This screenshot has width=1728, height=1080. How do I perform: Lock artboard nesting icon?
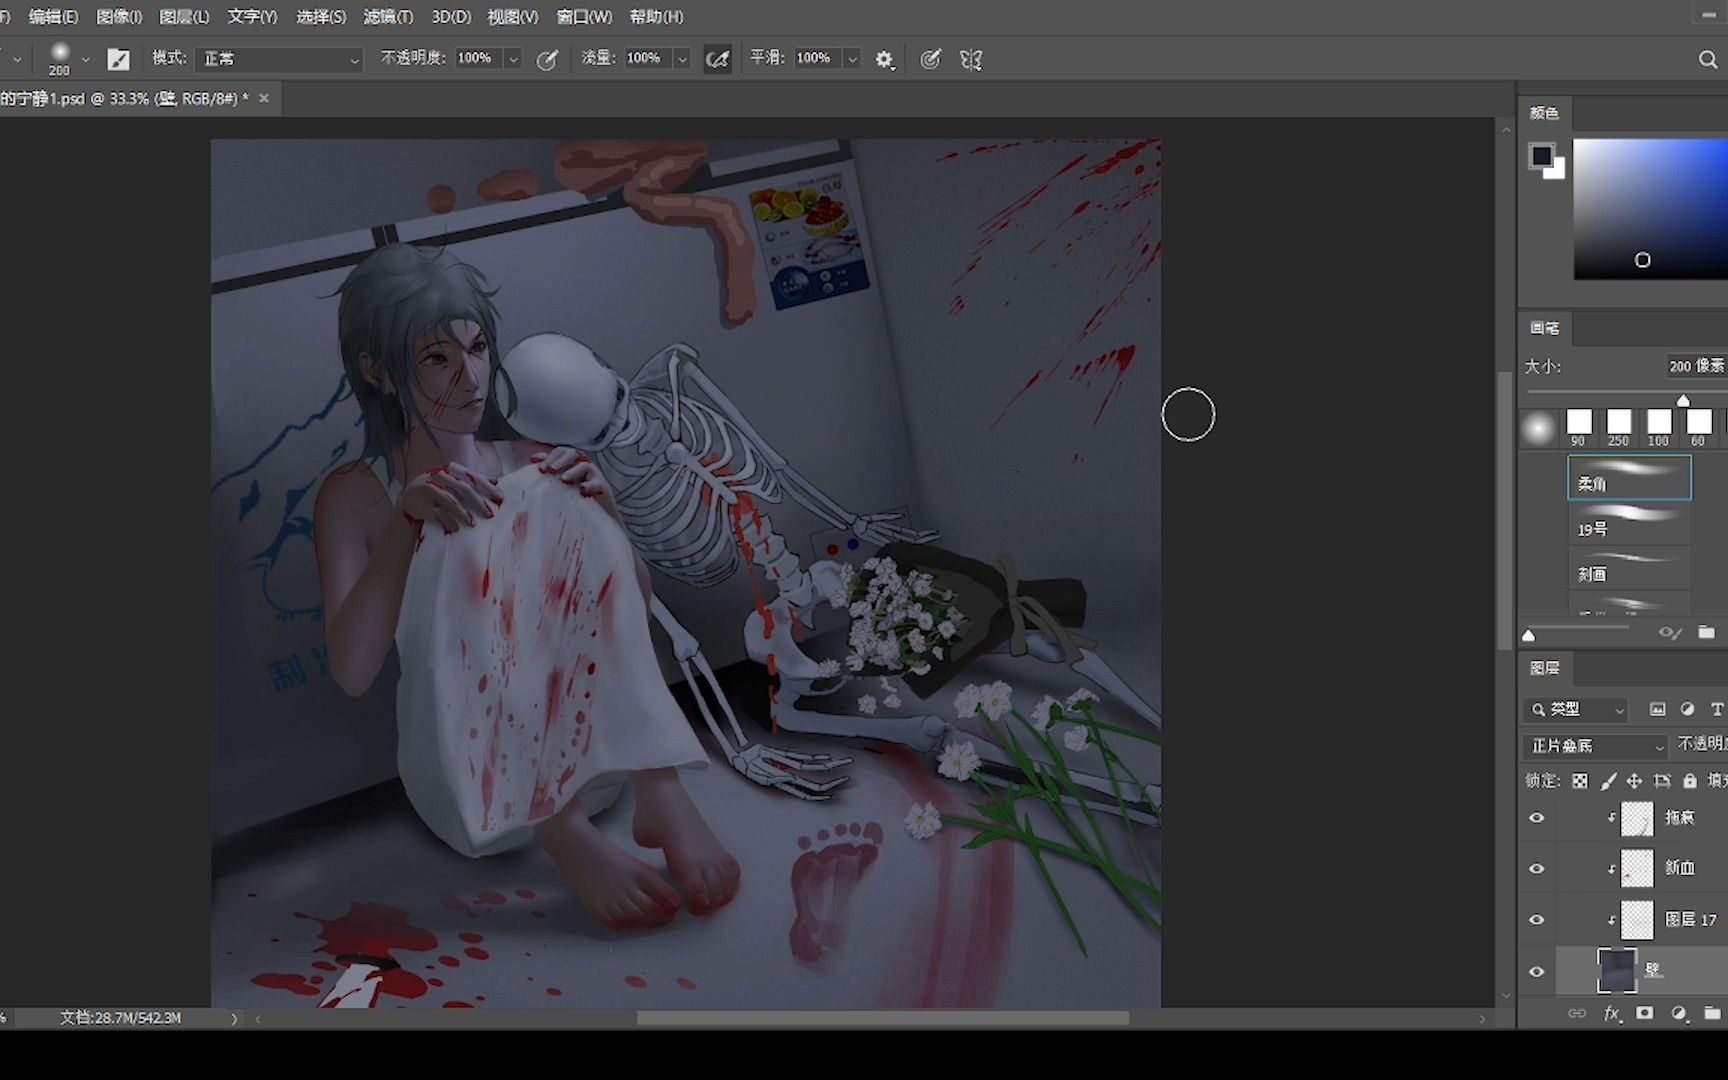[1662, 781]
